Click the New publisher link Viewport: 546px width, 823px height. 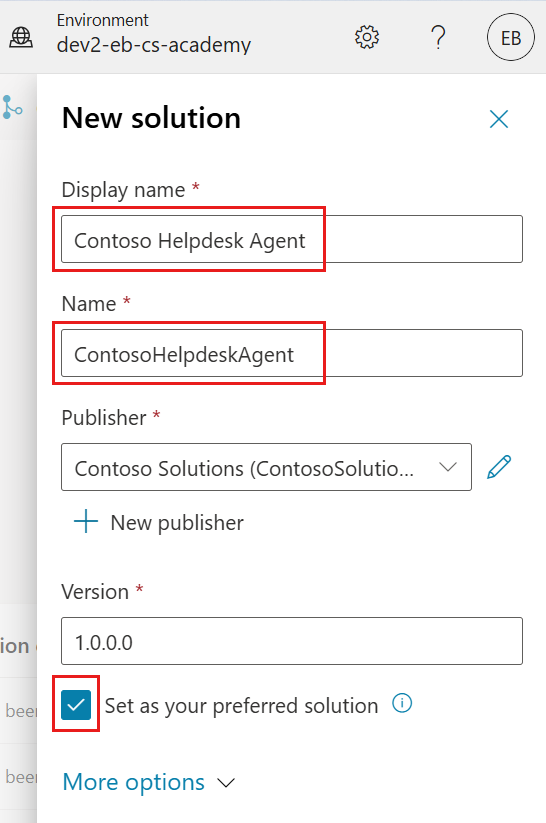click(177, 523)
